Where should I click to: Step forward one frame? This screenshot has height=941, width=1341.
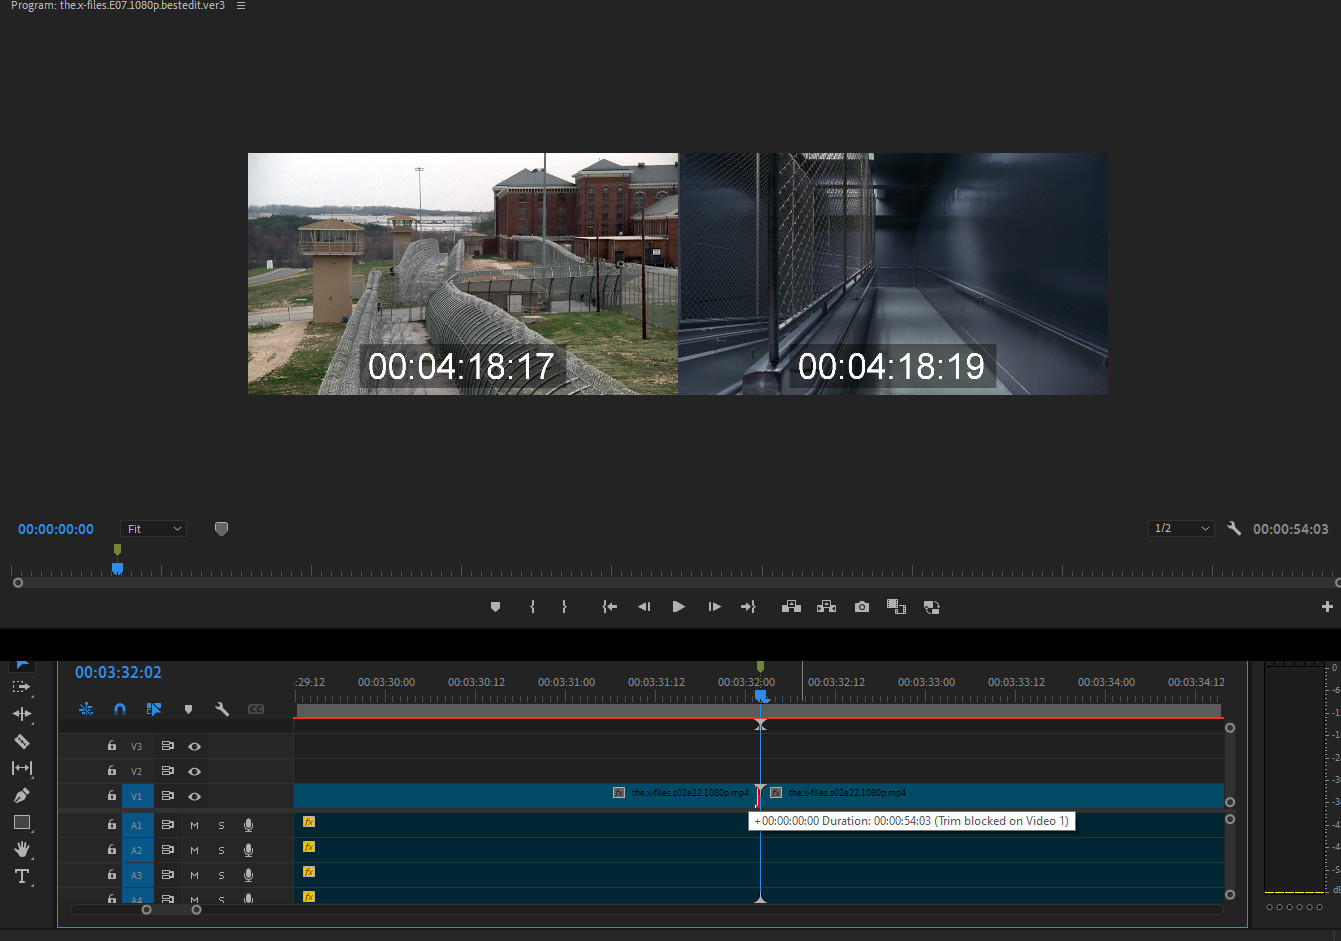point(714,607)
